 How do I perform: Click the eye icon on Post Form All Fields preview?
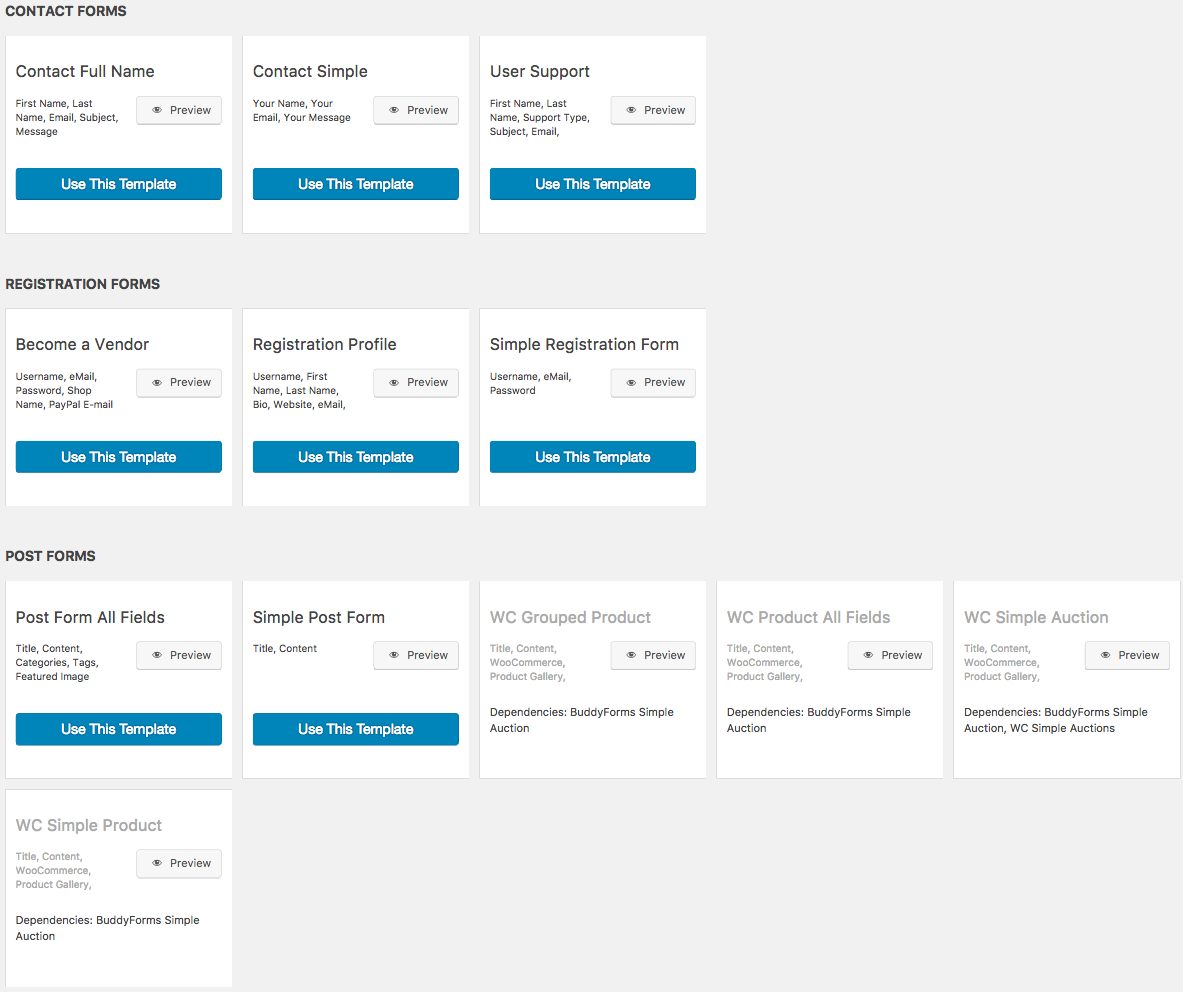(157, 655)
